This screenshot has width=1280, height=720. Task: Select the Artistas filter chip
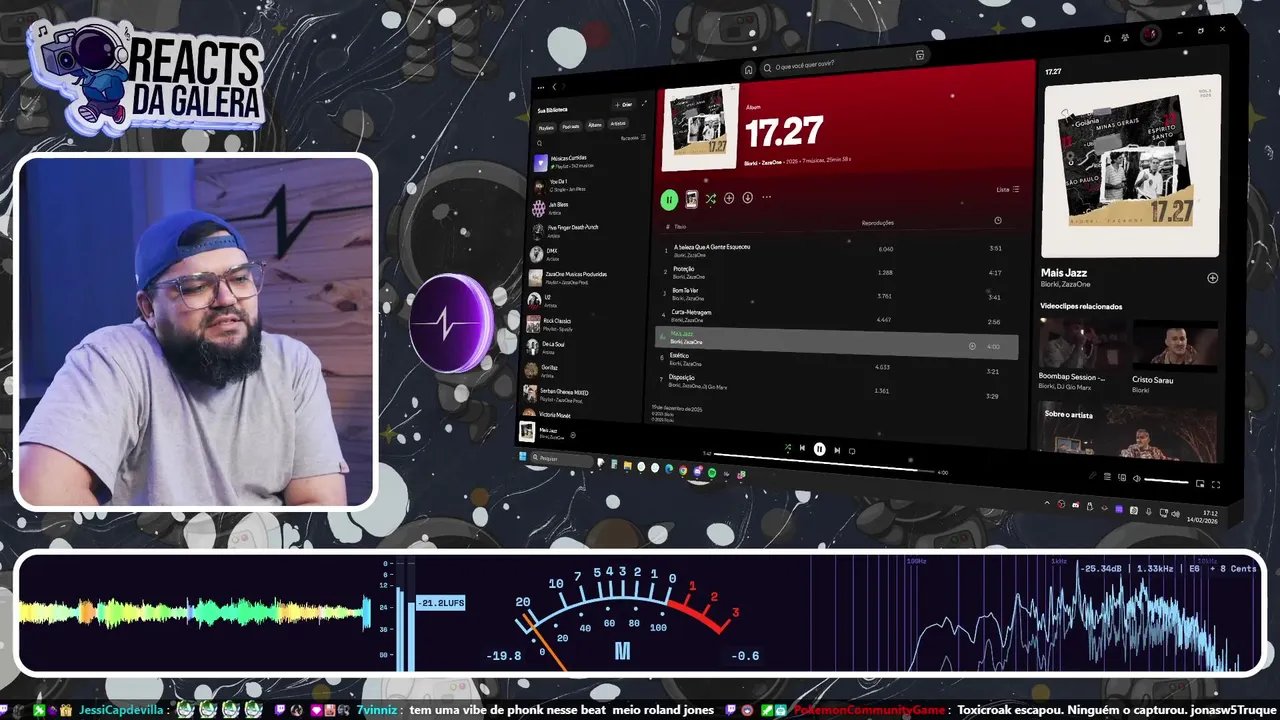[618, 124]
